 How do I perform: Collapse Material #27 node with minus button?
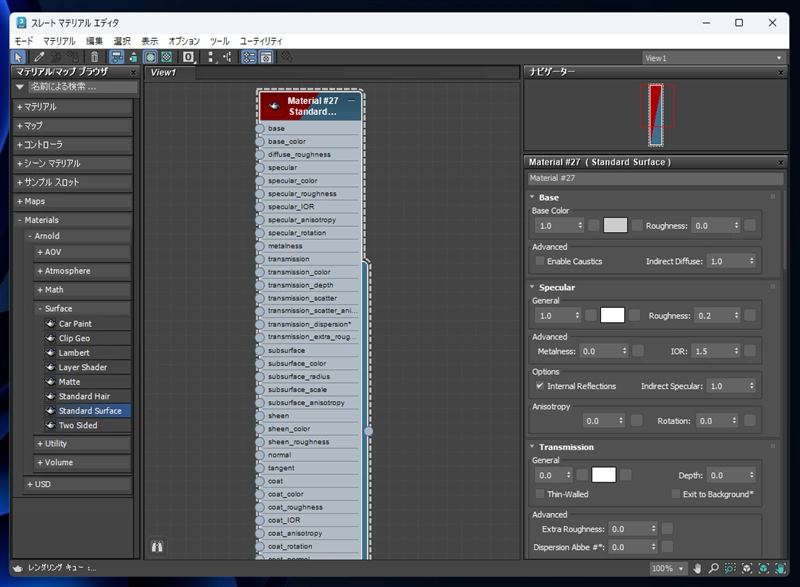tap(352, 100)
